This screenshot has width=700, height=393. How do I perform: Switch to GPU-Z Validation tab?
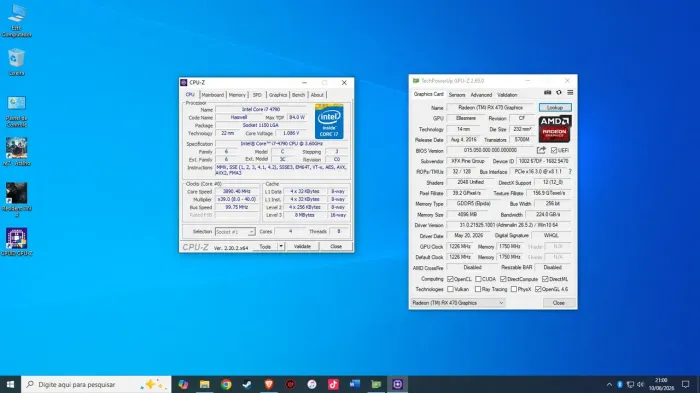(507, 95)
